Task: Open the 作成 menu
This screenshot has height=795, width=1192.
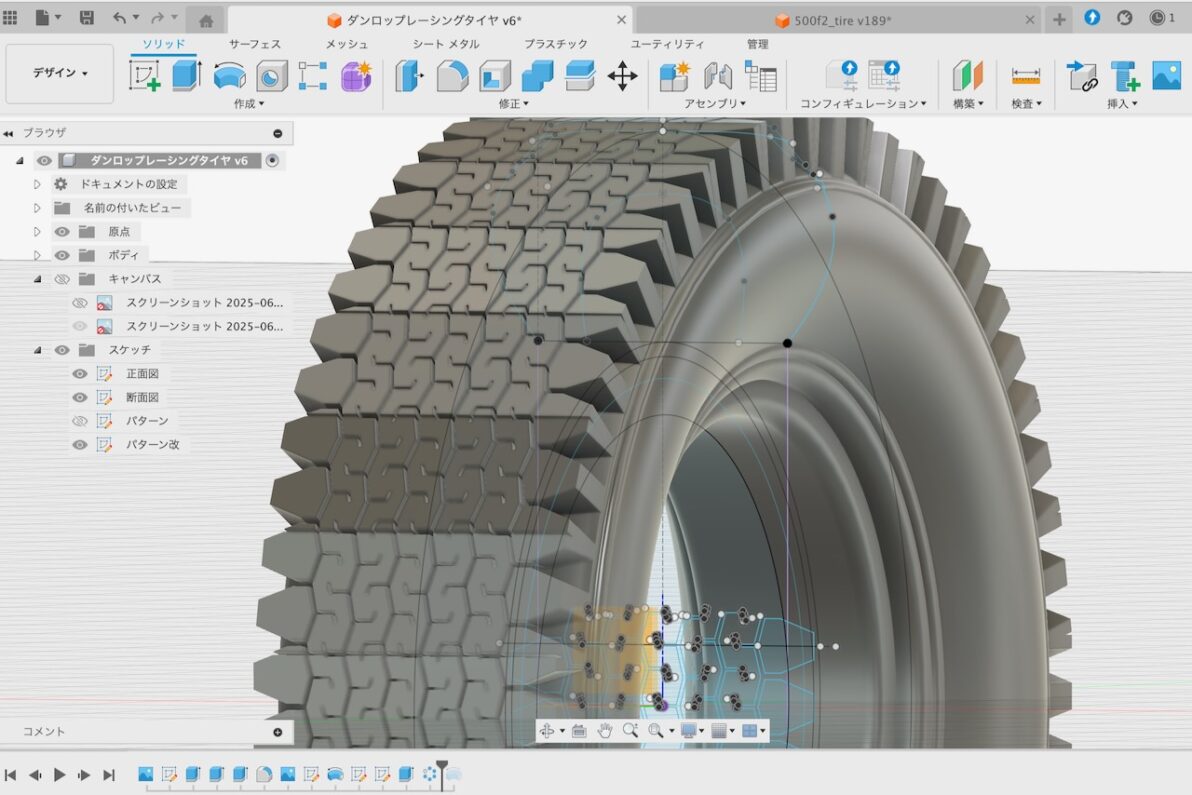Action: coord(249,104)
